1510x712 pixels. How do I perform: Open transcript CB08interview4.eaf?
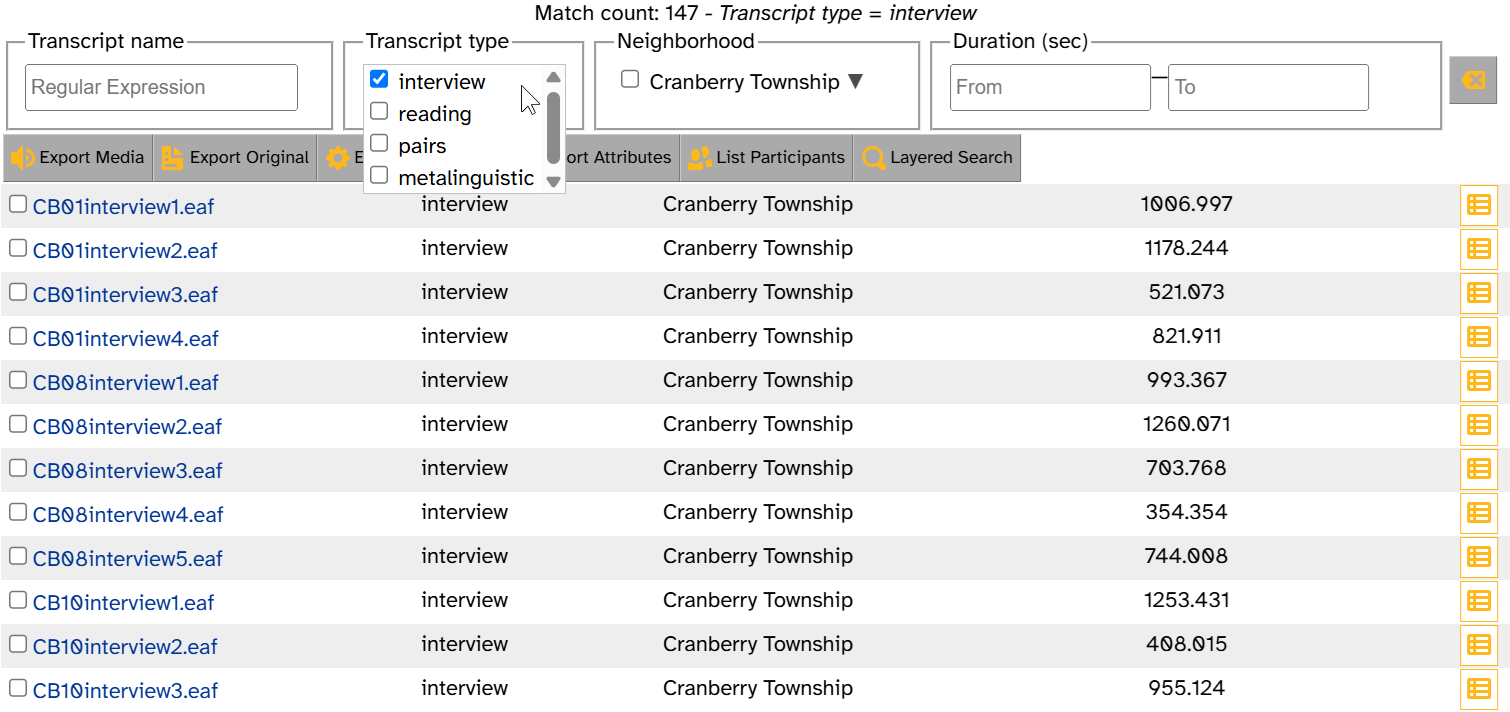click(x=128, y=515)
